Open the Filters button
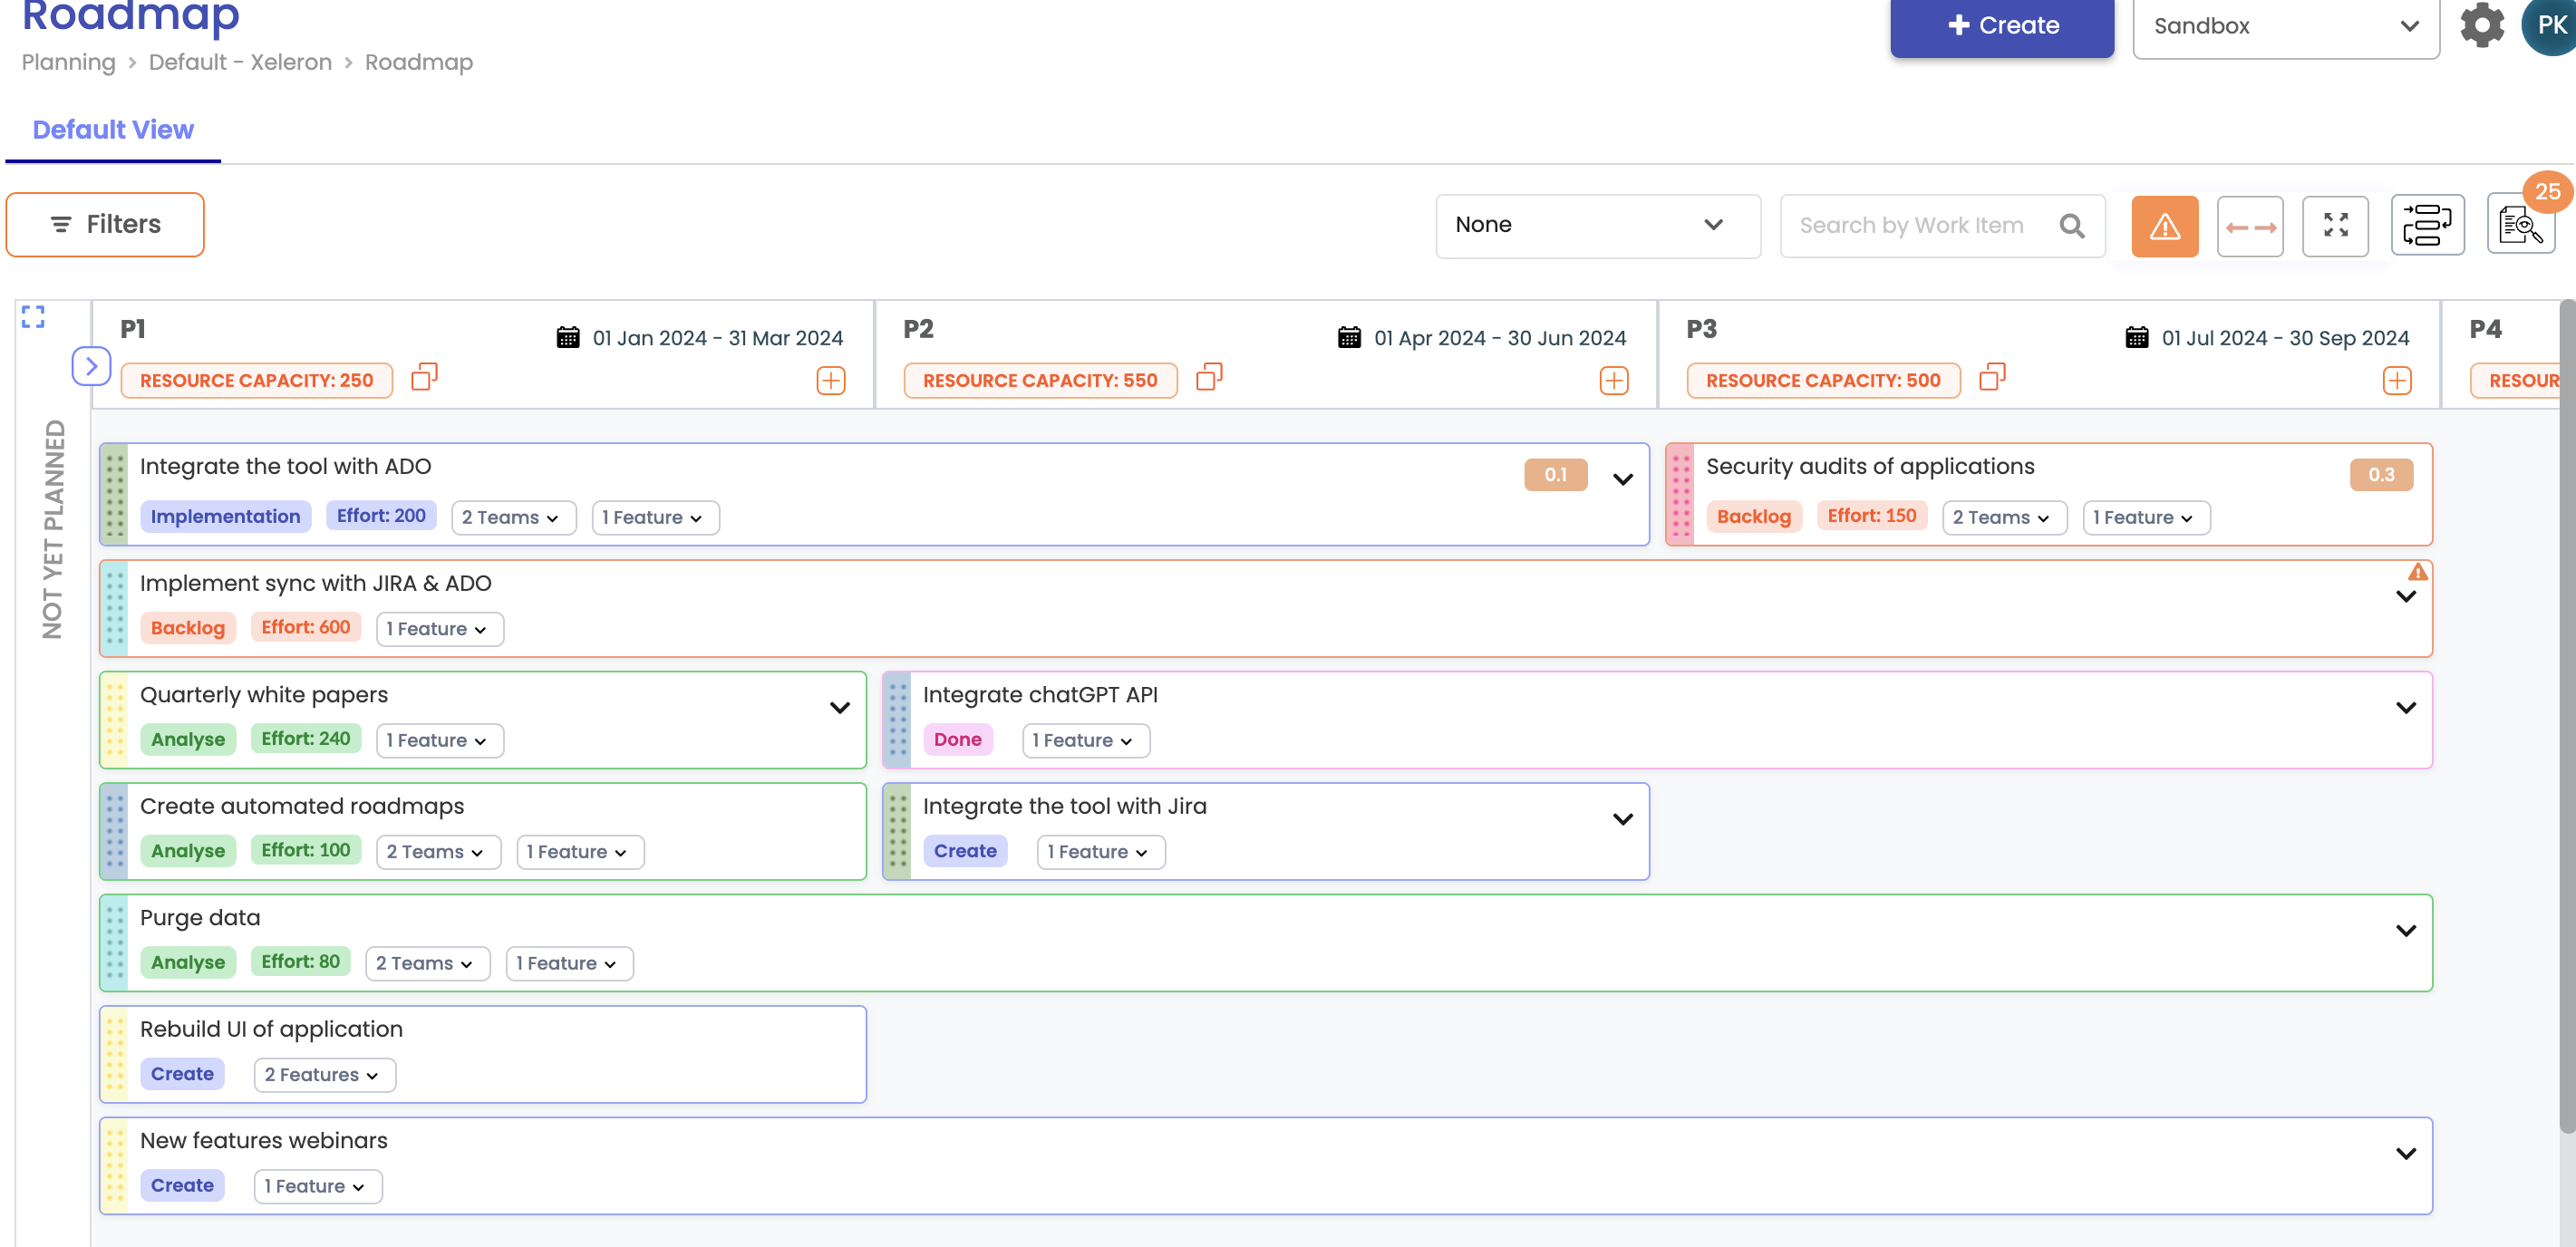 click(x=105, y=225)
